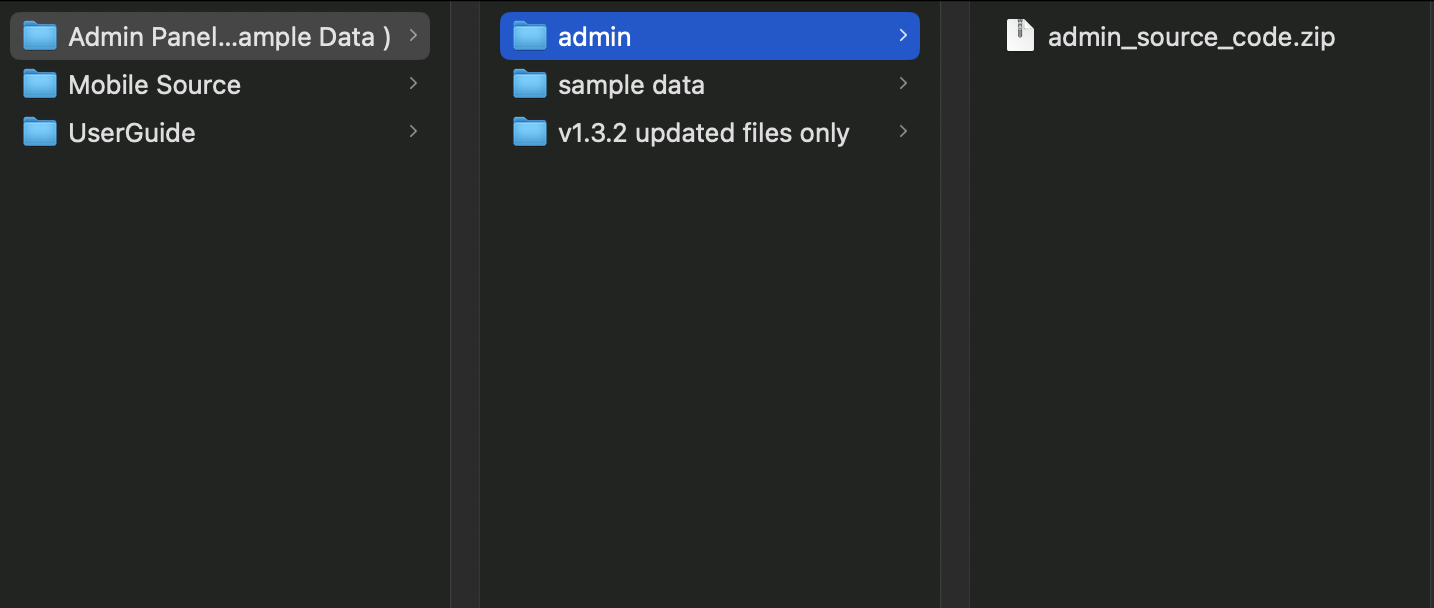Expand the Admin Panel folder chevron
Screen dimensions: 1434x608
413,36
